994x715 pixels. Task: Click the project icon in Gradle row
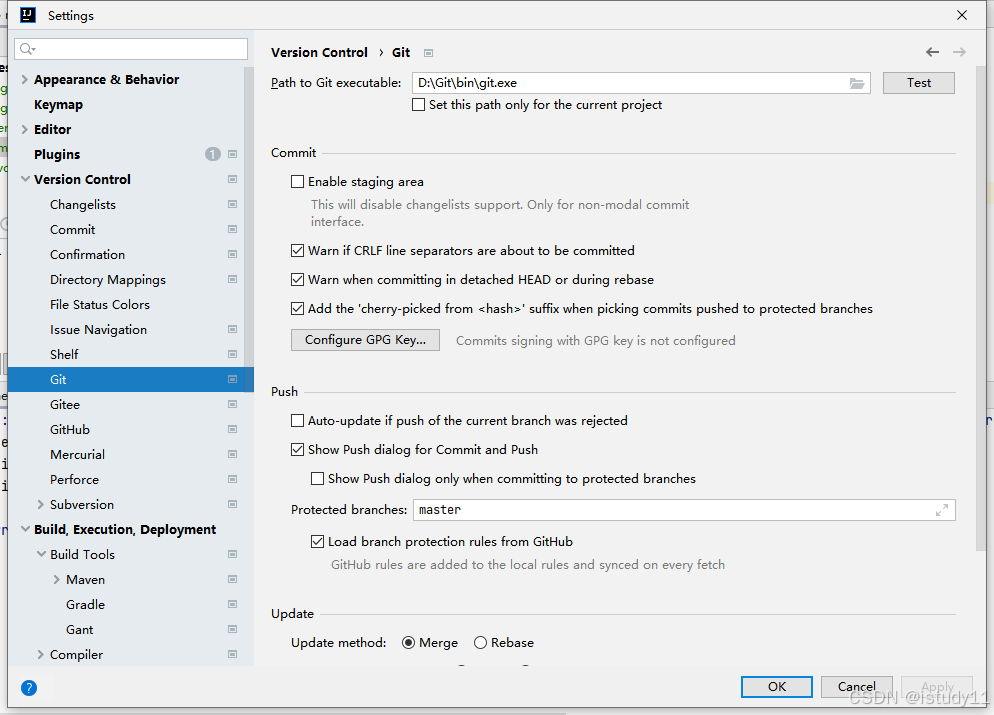click(x=233, y=604)
